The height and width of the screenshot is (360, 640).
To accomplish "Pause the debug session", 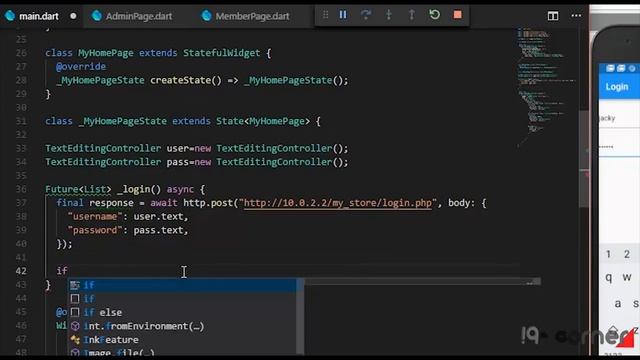I will [x=343, y=15].
